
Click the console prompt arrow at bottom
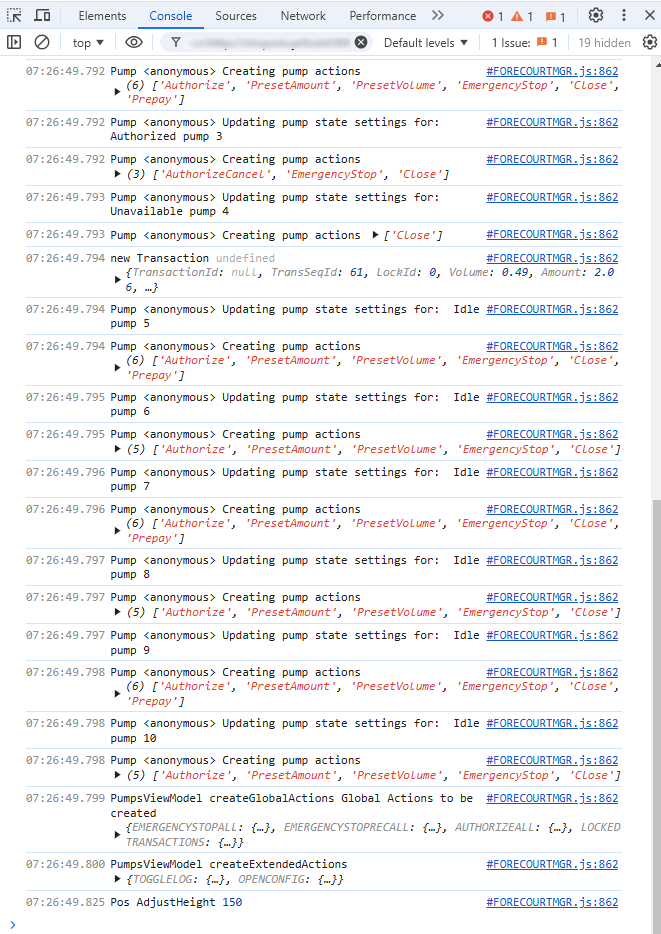pyautogui.click(x=13, y=924)
